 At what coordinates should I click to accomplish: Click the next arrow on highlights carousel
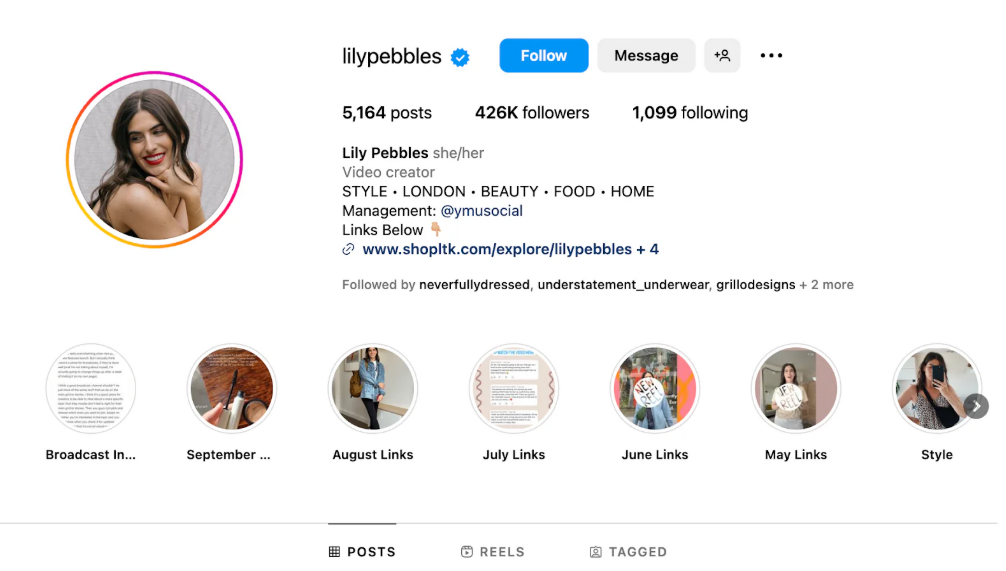[976, 406]
